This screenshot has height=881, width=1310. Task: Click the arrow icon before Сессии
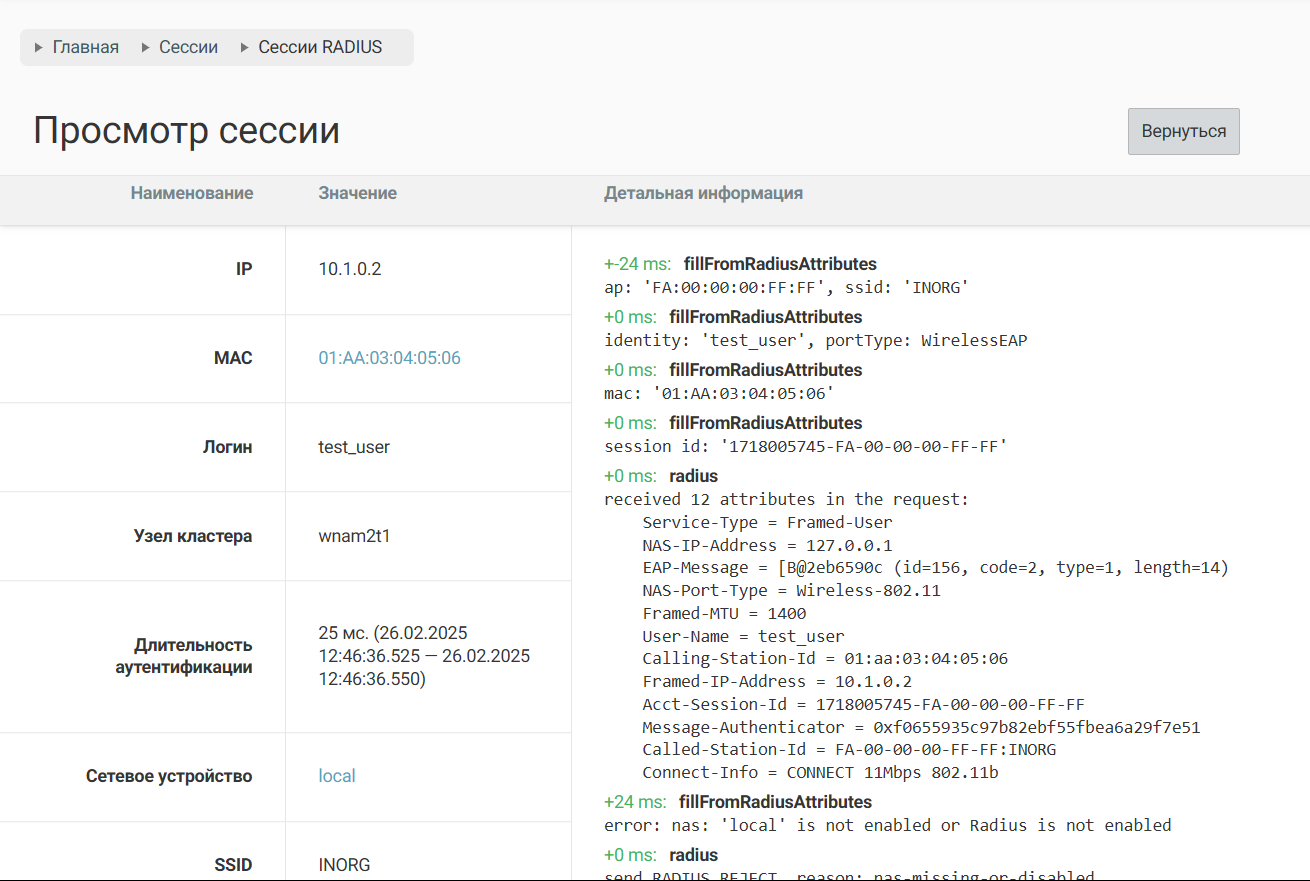pyautogui.click(x=146, y=47)
